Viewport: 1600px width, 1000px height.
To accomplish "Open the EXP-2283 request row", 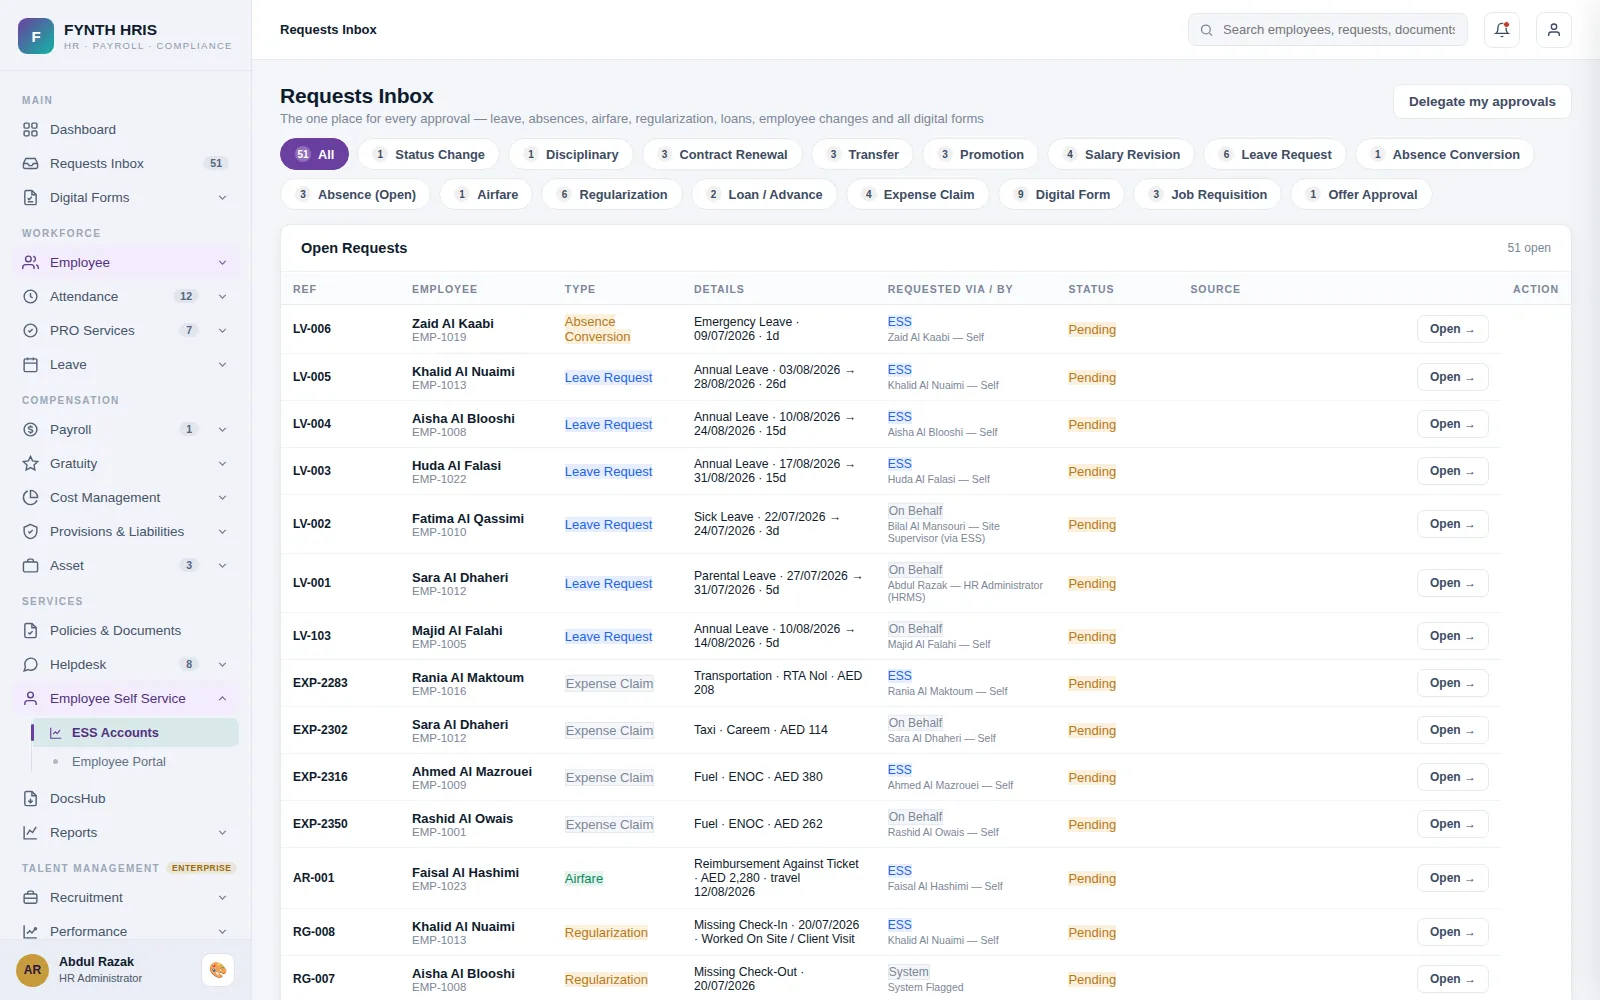I will coord(1452,683).
